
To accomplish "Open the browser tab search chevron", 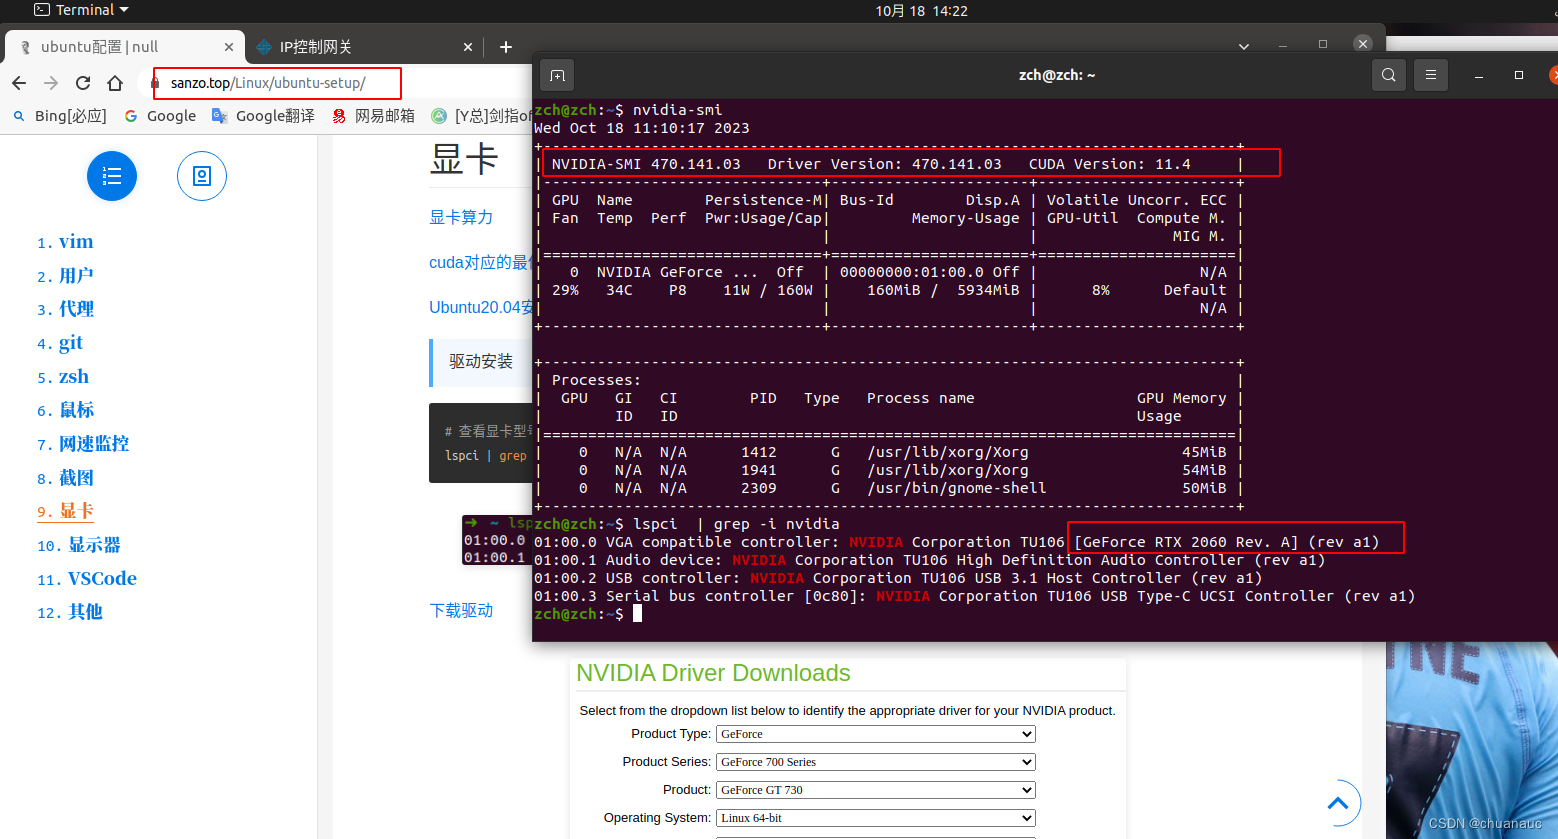I will (1244, 46).
